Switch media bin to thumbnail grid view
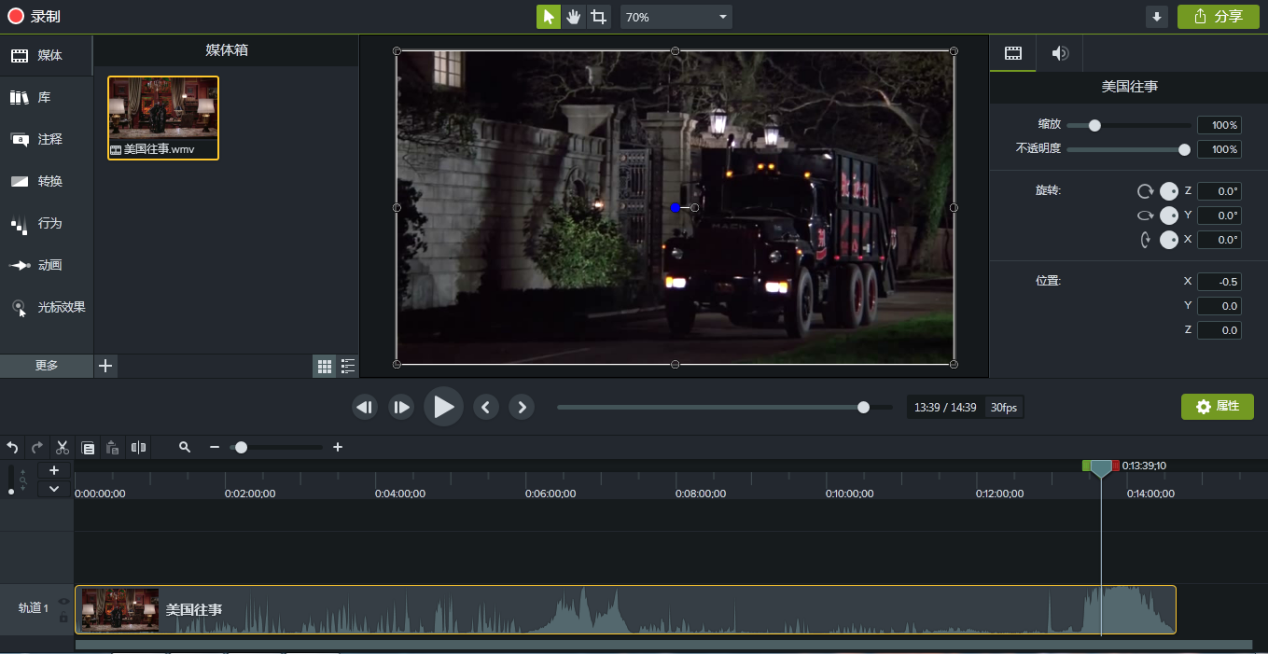The height and width of the screenshot is (654, 1268). tap(324, 366)
